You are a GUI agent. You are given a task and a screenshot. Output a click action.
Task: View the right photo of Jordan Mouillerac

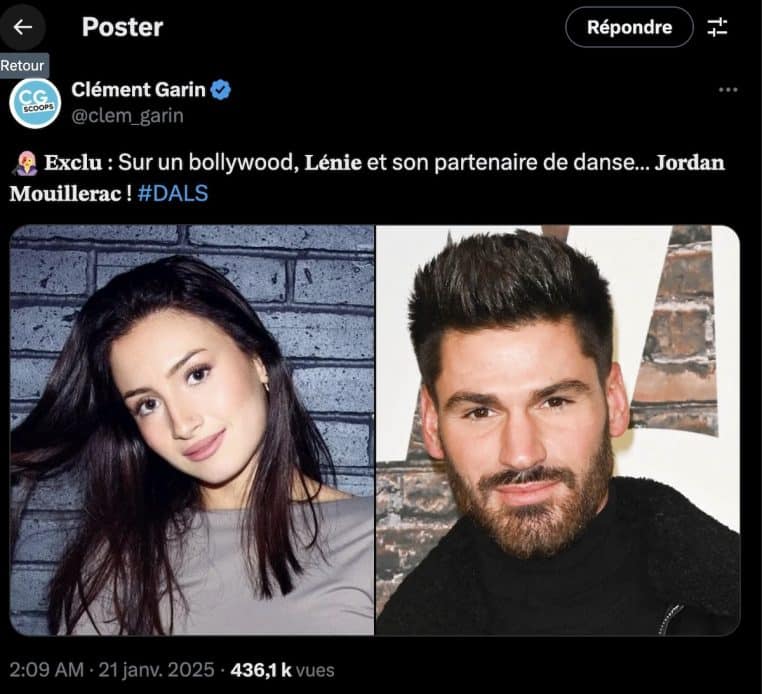click(558, 430)
